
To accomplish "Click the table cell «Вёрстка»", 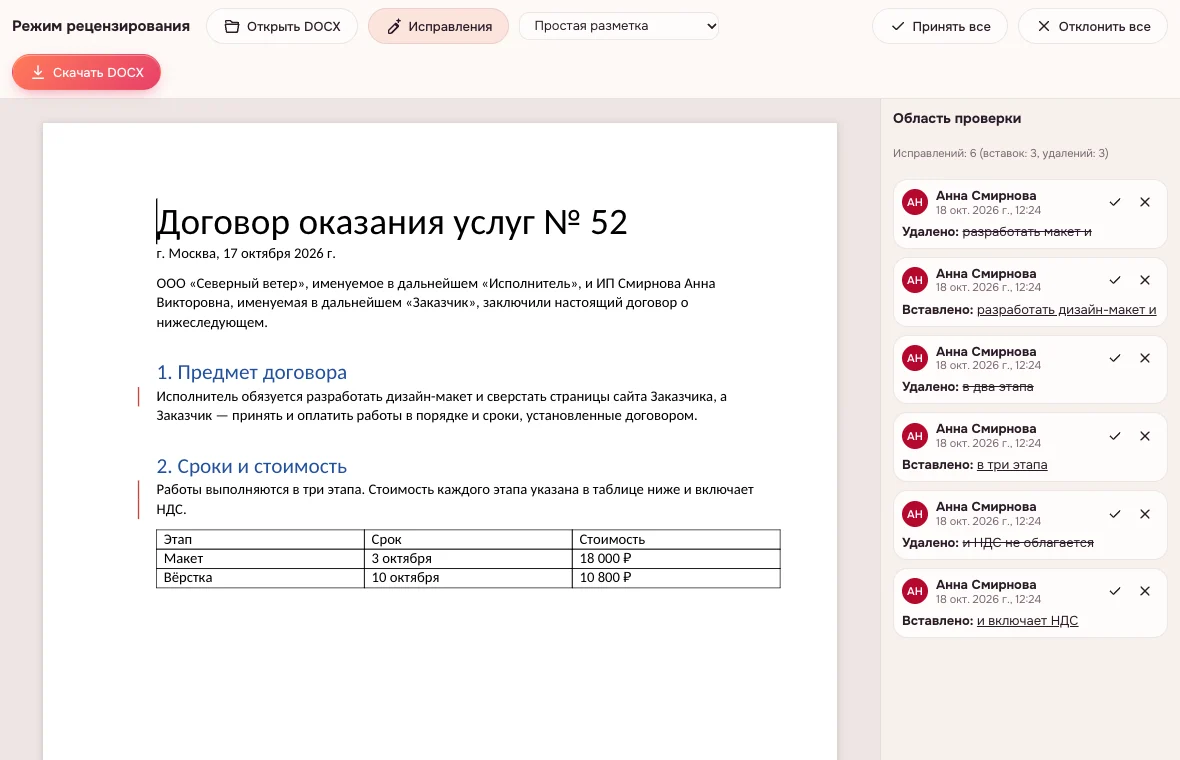I will [x=260, y=578].
